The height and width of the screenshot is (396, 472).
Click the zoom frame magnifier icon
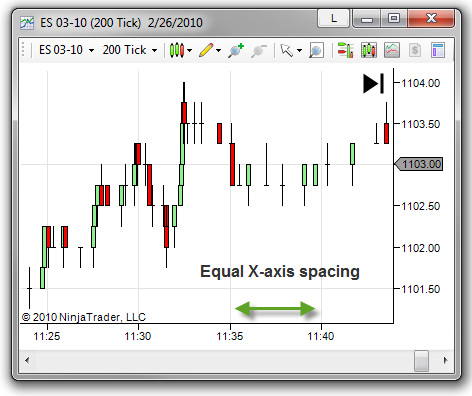[x=316, y=51]
